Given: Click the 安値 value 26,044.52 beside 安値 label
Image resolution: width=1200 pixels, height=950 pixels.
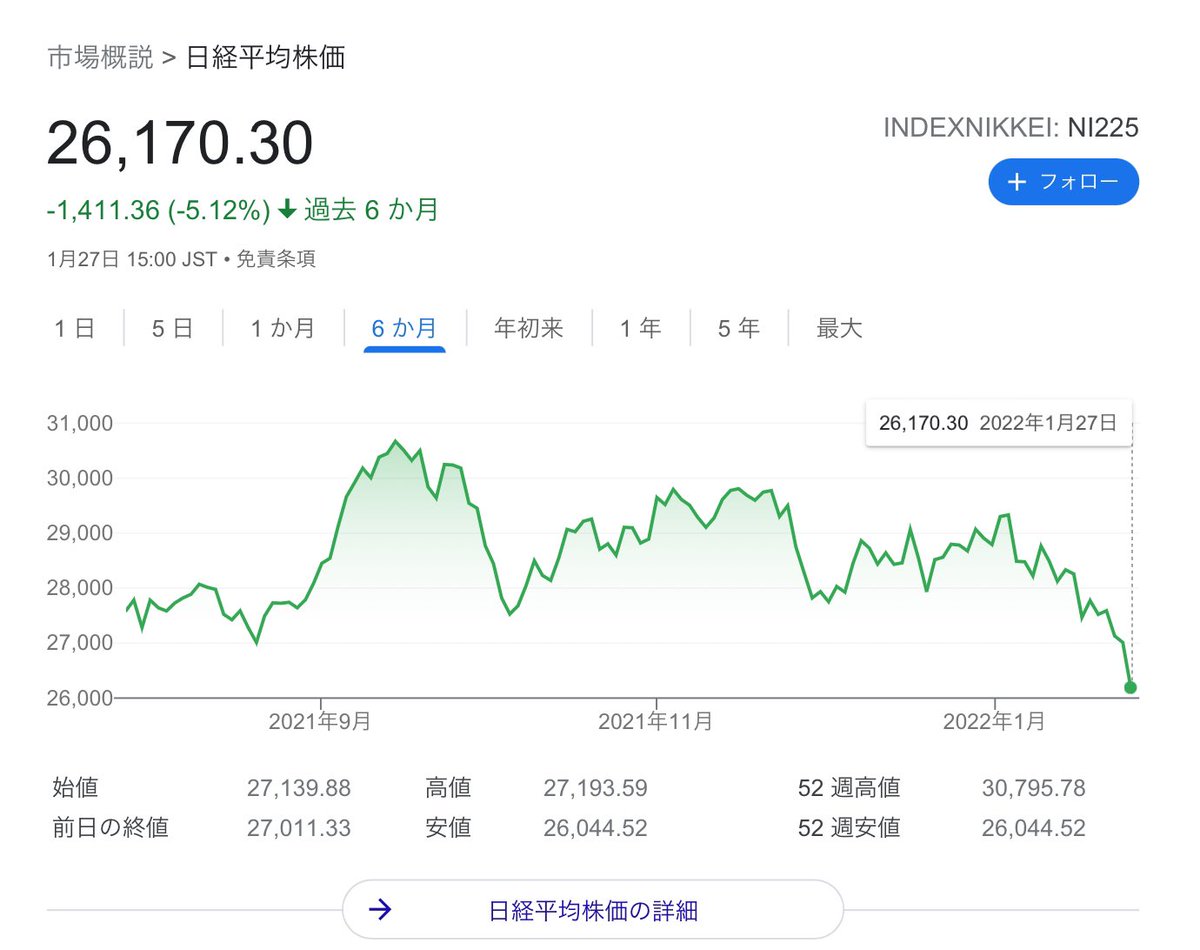Looking at the screenshot, I should tap(595, 828).
